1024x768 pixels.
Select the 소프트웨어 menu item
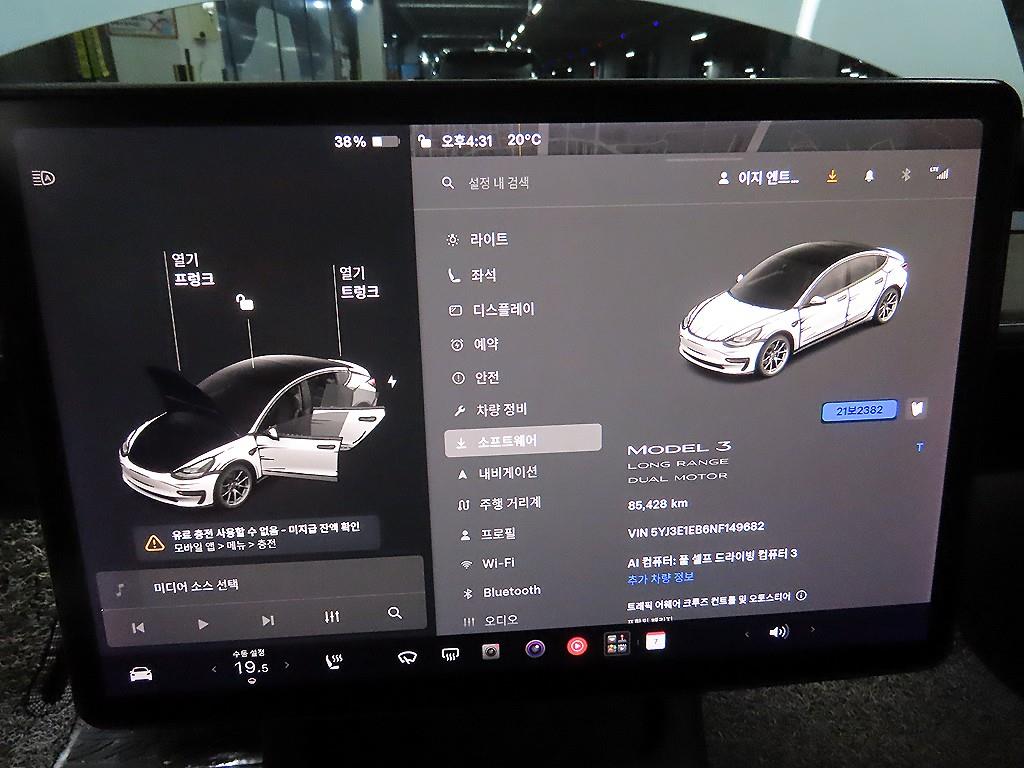[x=523, y=441]
